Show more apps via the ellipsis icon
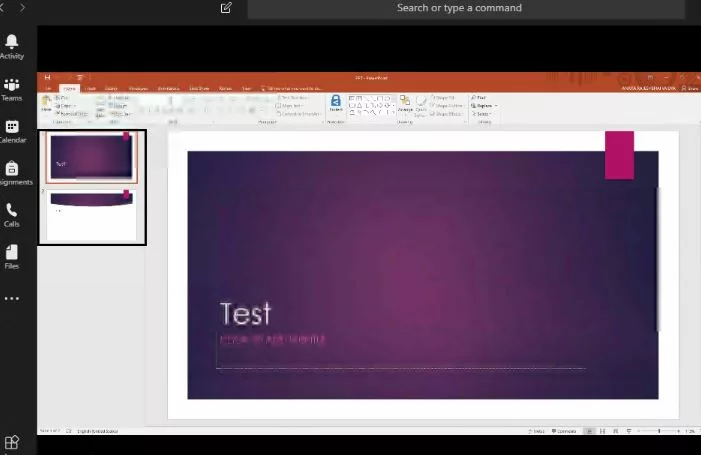Screen dimensions: 701x455 [12, 299]
